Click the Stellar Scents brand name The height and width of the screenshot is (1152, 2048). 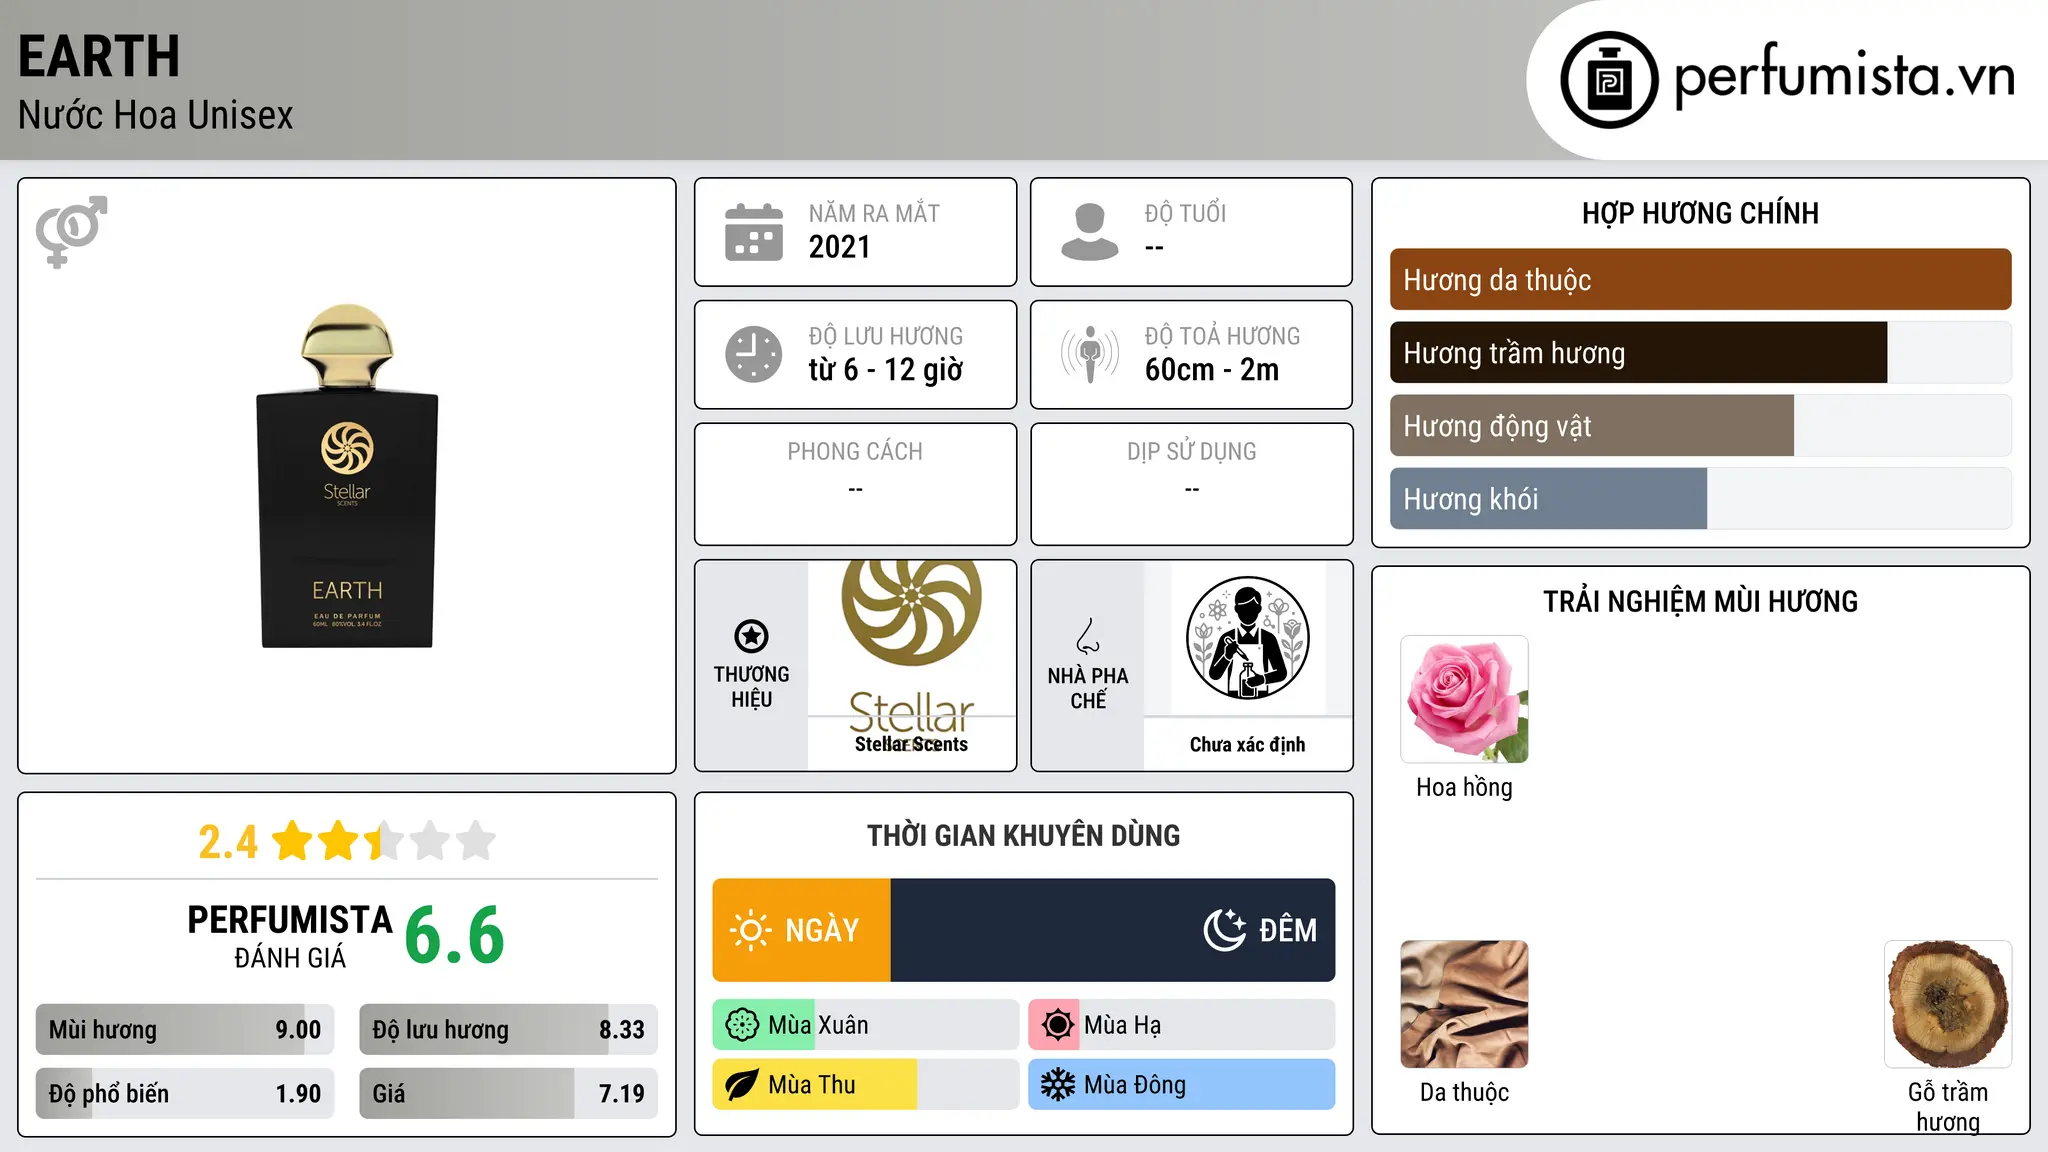[x=911, y=744]
